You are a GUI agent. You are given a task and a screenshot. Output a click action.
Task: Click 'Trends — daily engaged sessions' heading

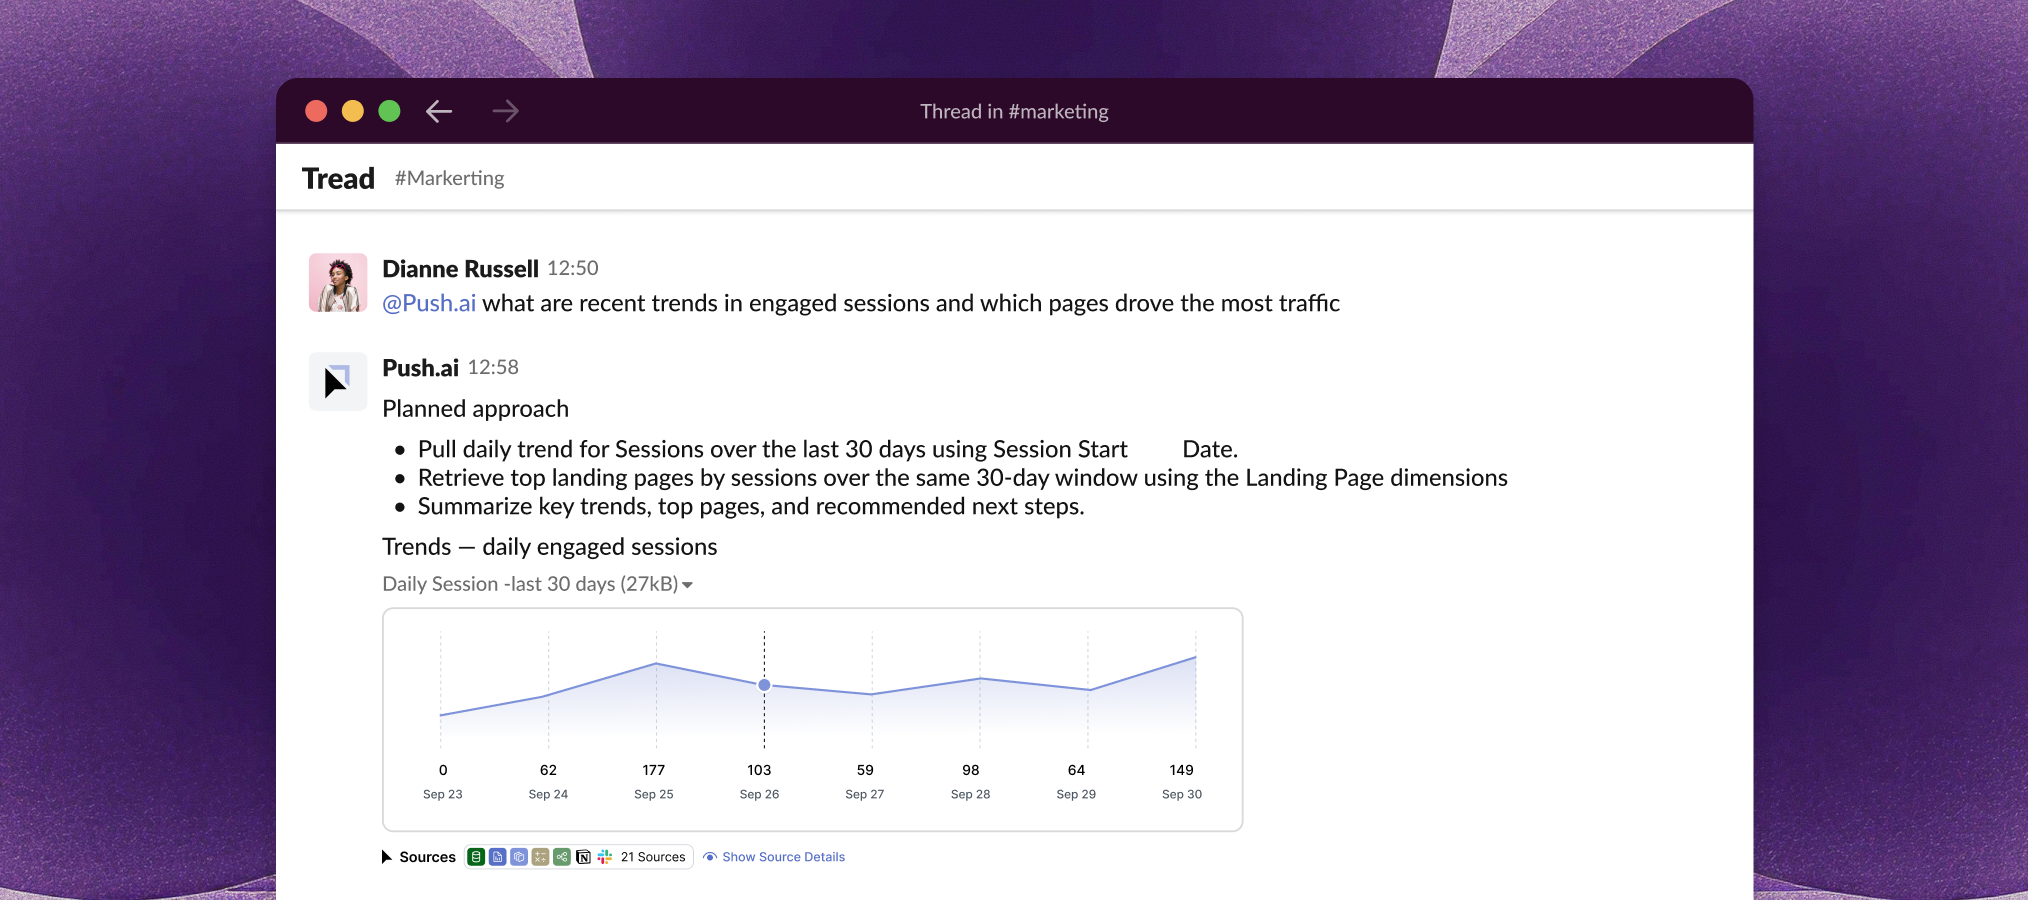pos(550,547)
